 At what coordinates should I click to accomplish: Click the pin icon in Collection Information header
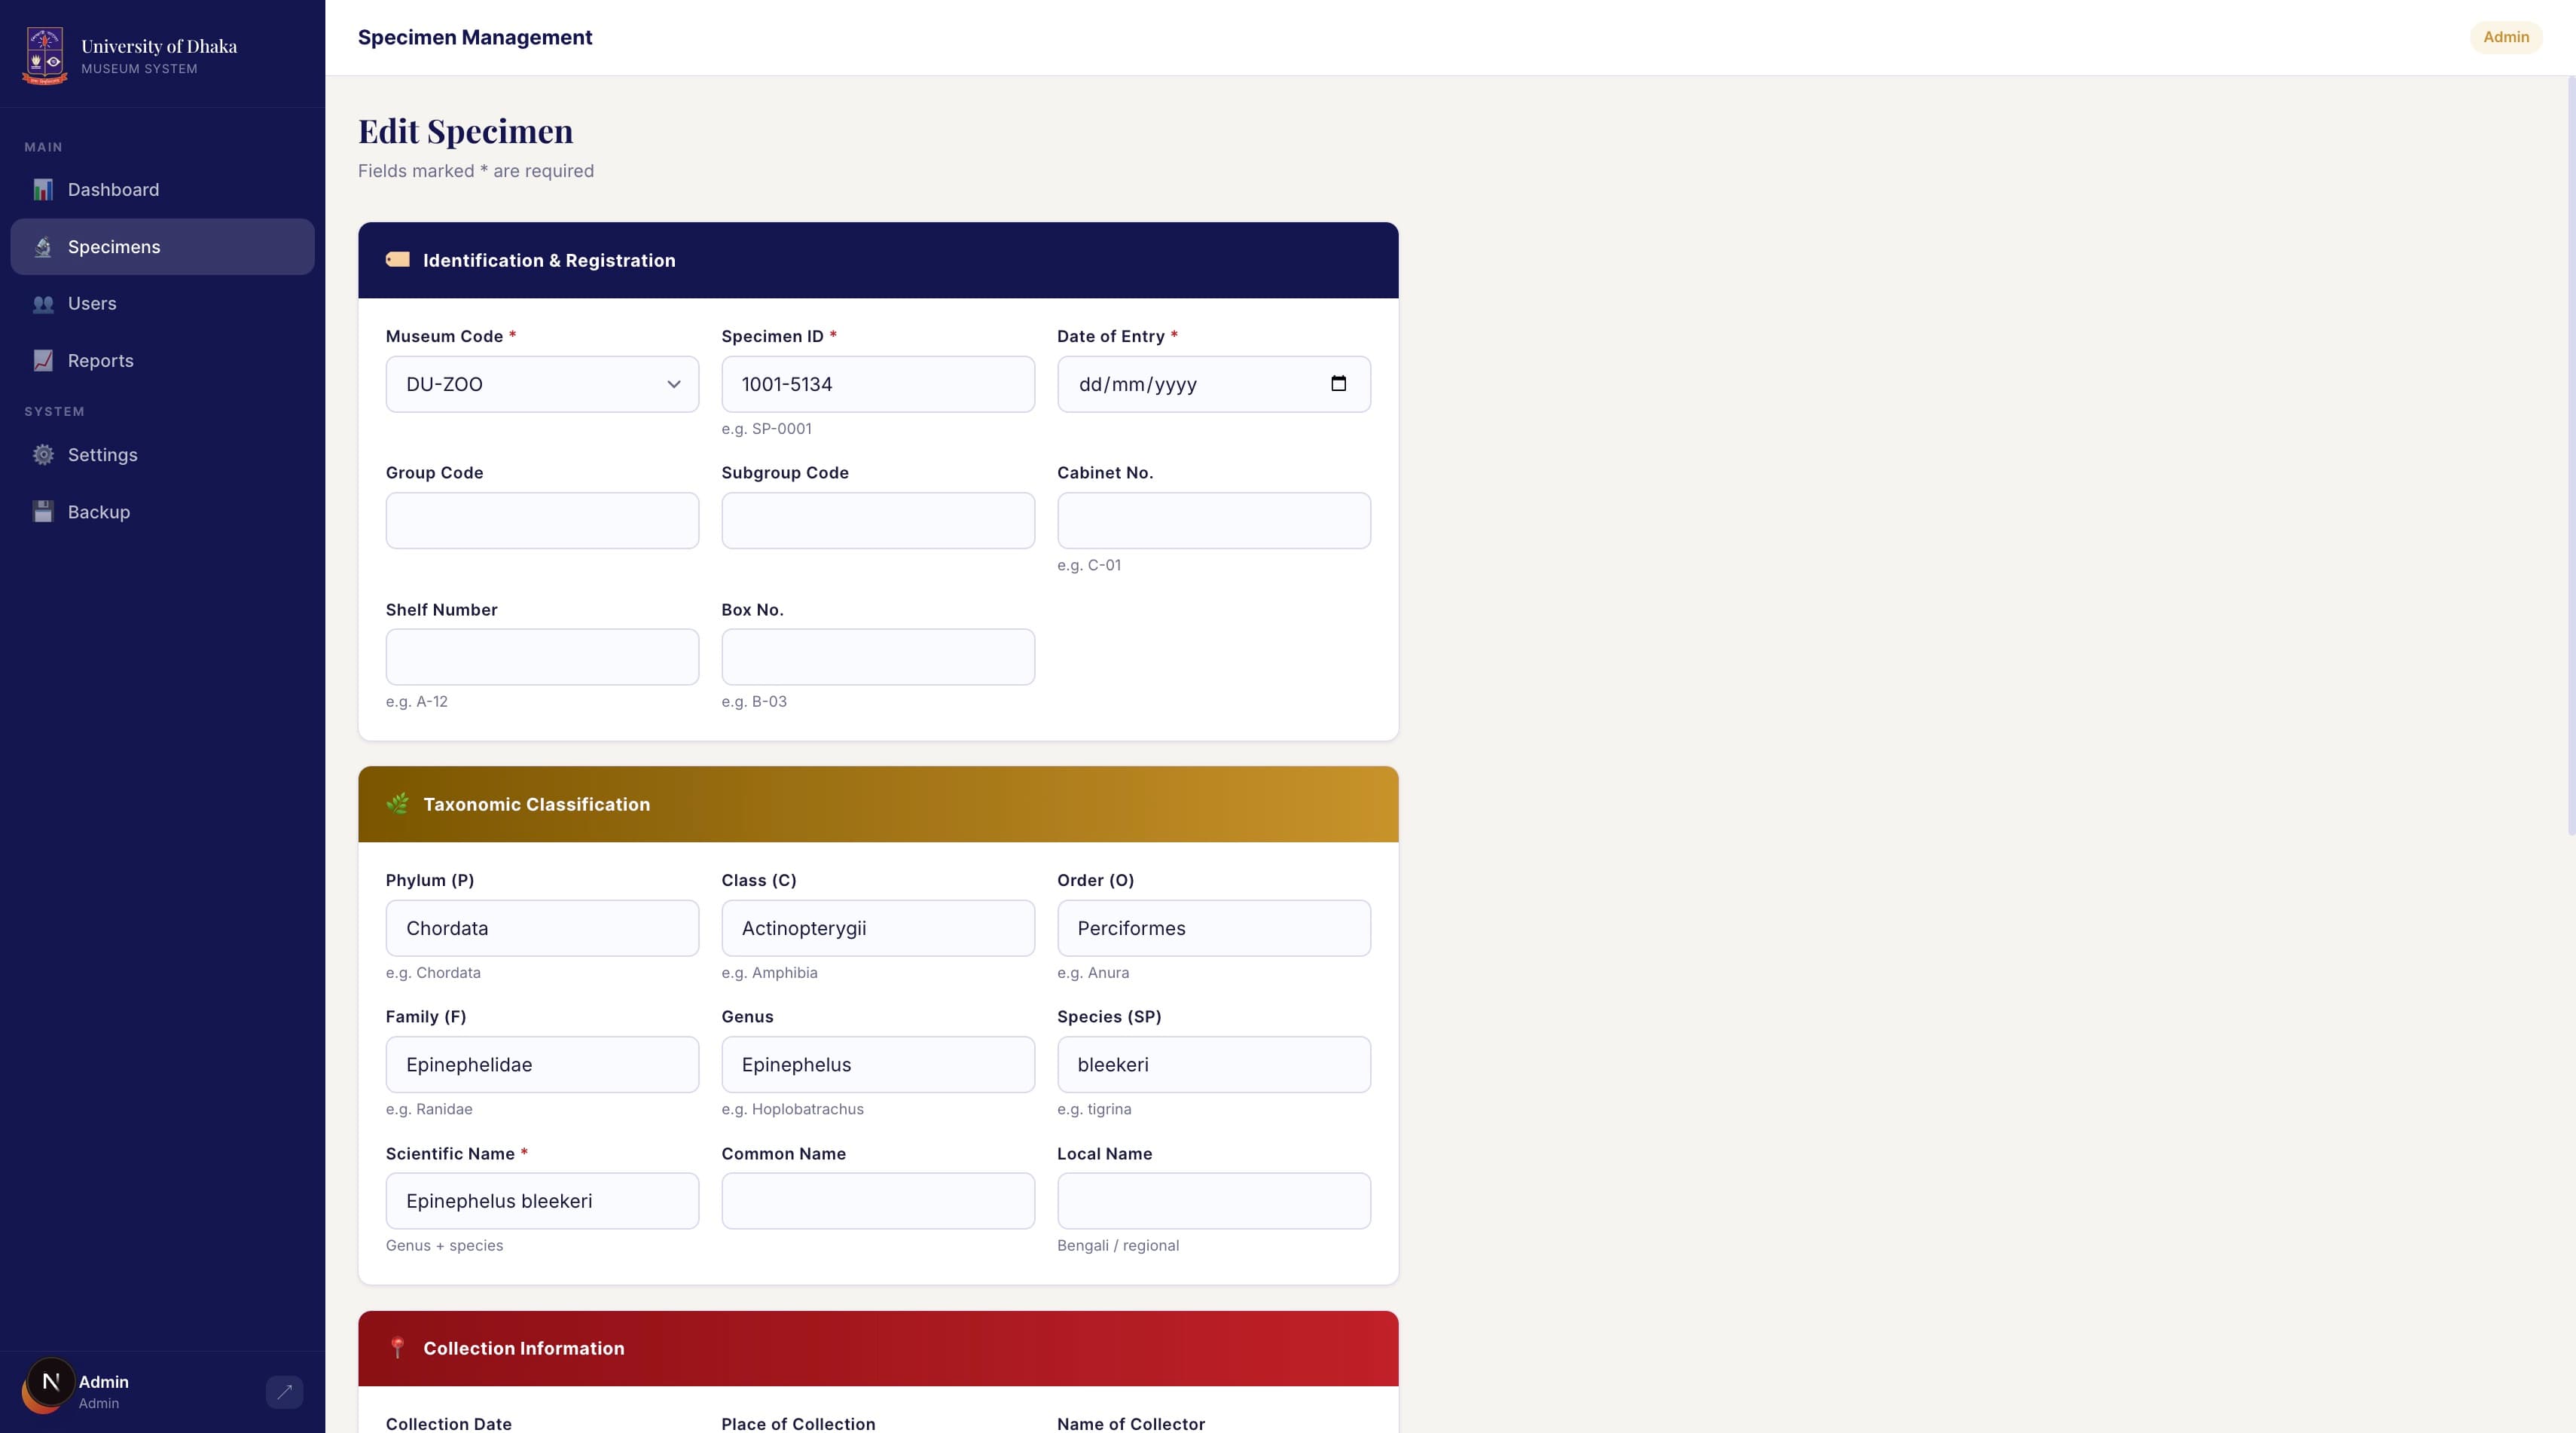coord(398,1348)
